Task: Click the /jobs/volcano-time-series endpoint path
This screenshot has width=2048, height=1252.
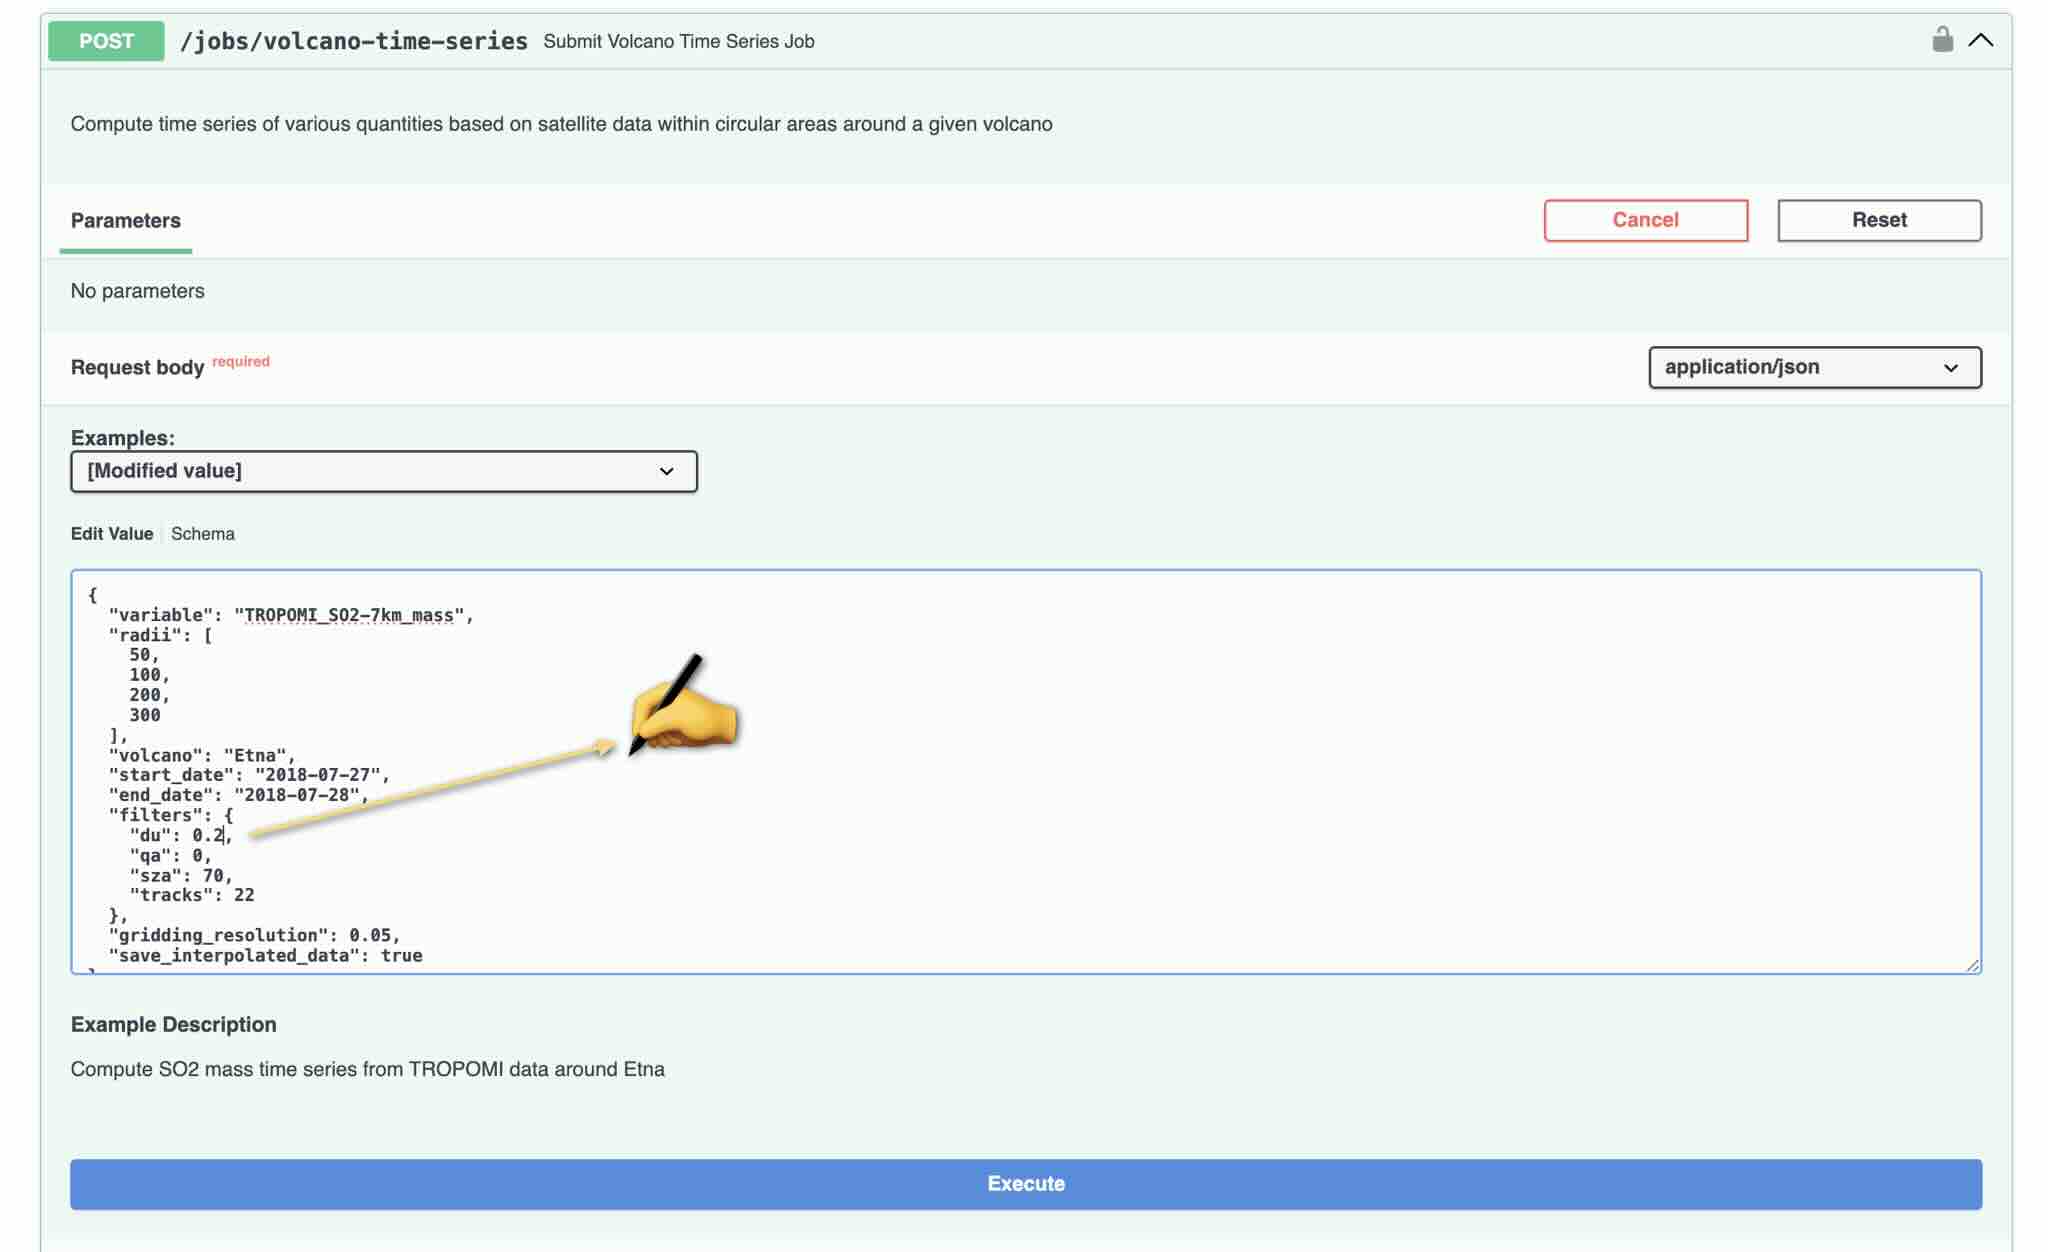Action: [354, 41]
